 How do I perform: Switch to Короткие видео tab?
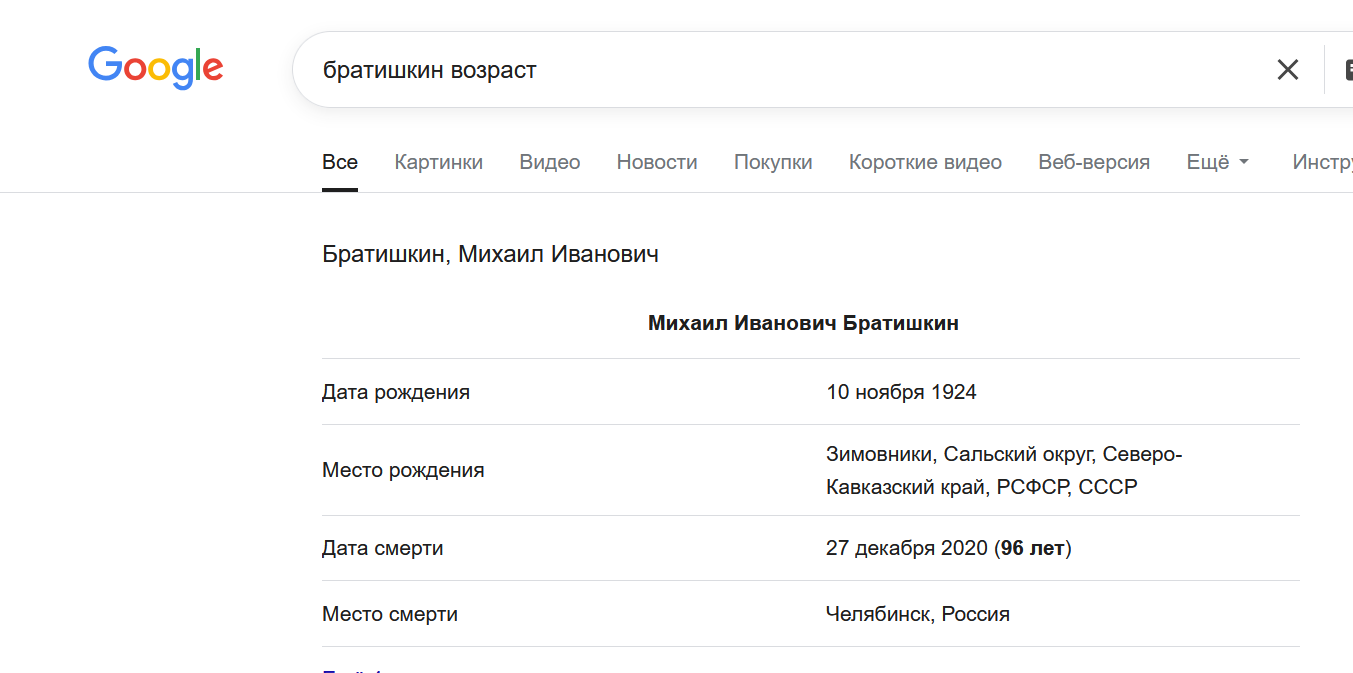click(x=925, y=162)
